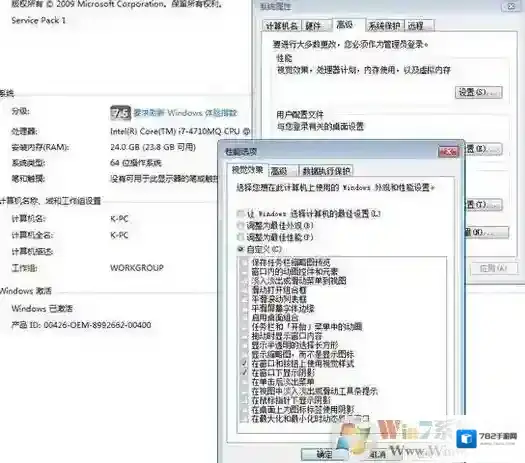525x463 pixels.
Task: Toggle 在鼠标指针下显示阴影 checkbox
Action: pos(245,400)
